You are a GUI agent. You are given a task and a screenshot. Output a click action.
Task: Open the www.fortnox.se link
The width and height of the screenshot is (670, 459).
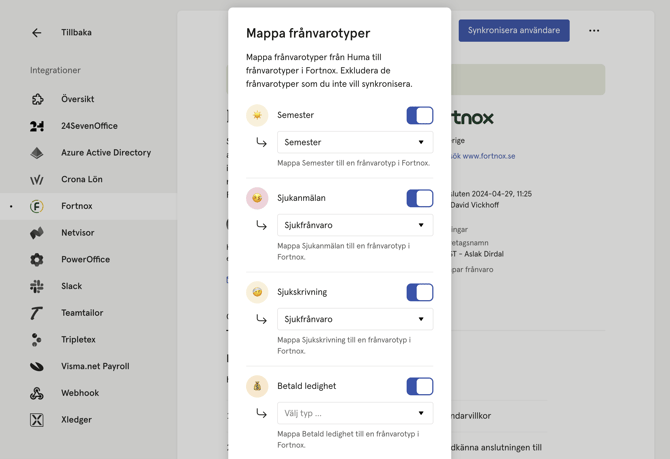[x=489, y=156]
